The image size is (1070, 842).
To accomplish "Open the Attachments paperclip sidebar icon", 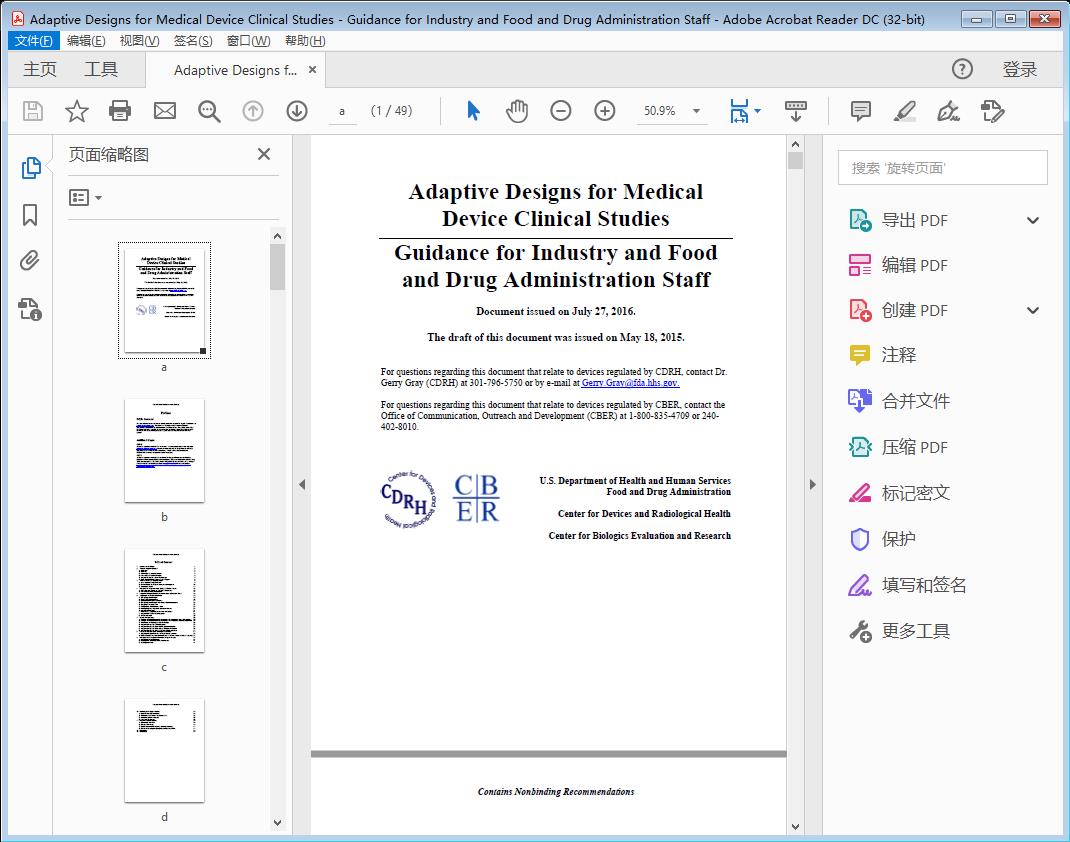I will point(30,261).
